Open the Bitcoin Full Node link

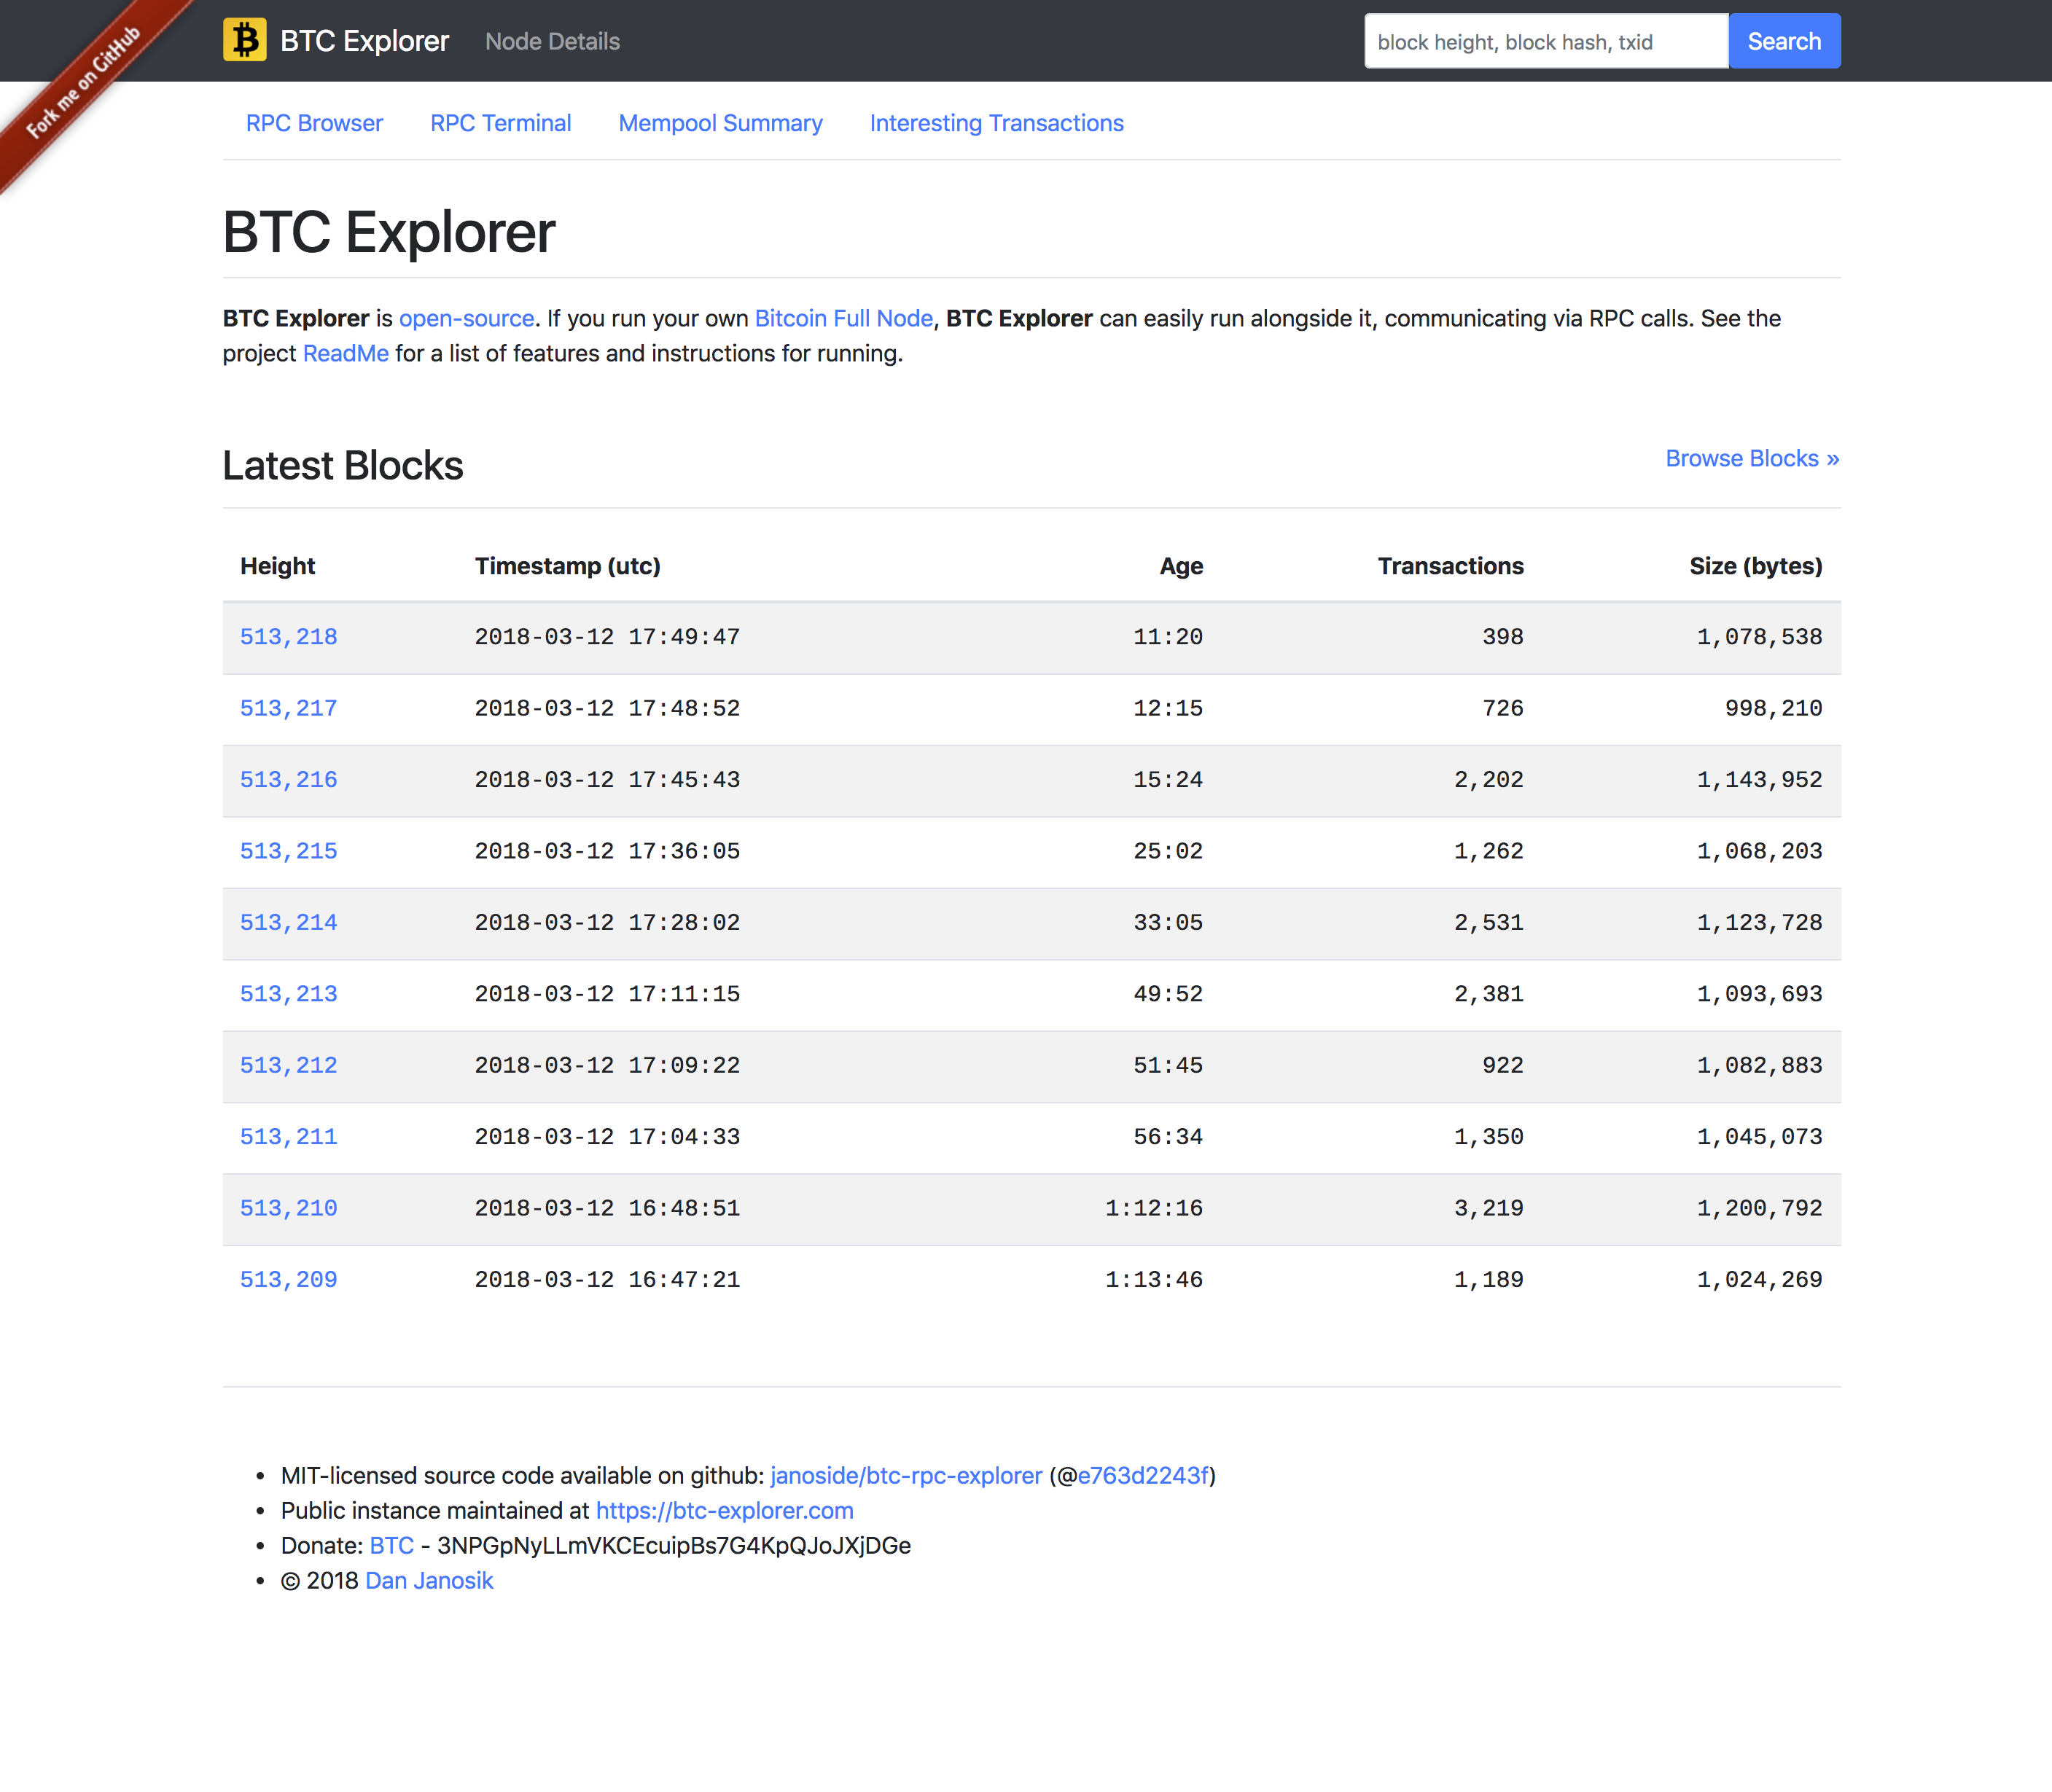pos(843,319)
